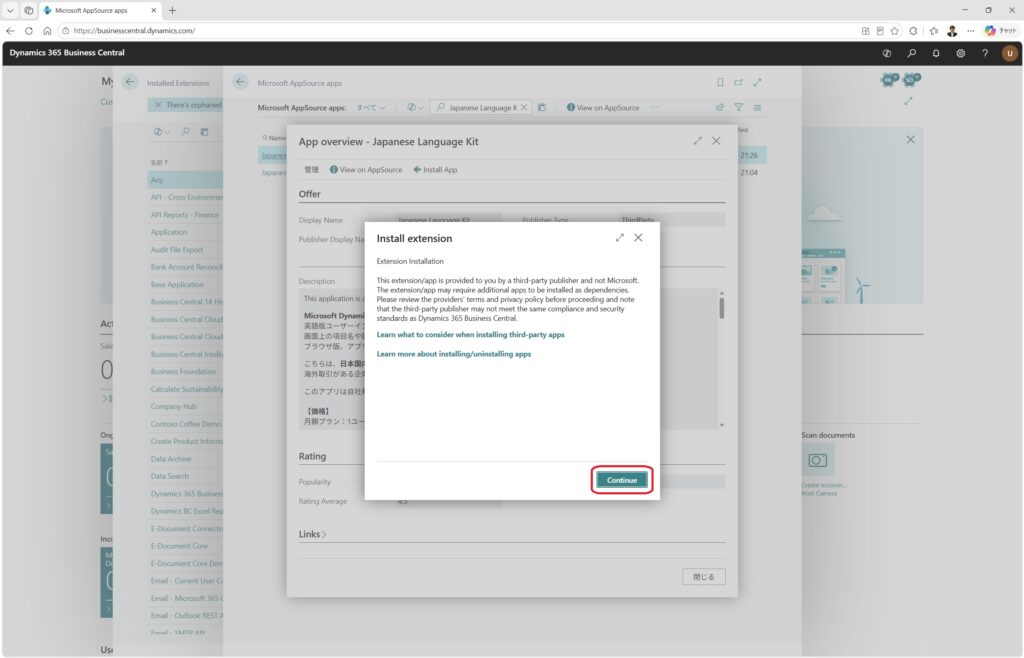This screenshot has height=658, width=1024.
Task: Open the Copilot チャット button
Action: [1000, 31]
